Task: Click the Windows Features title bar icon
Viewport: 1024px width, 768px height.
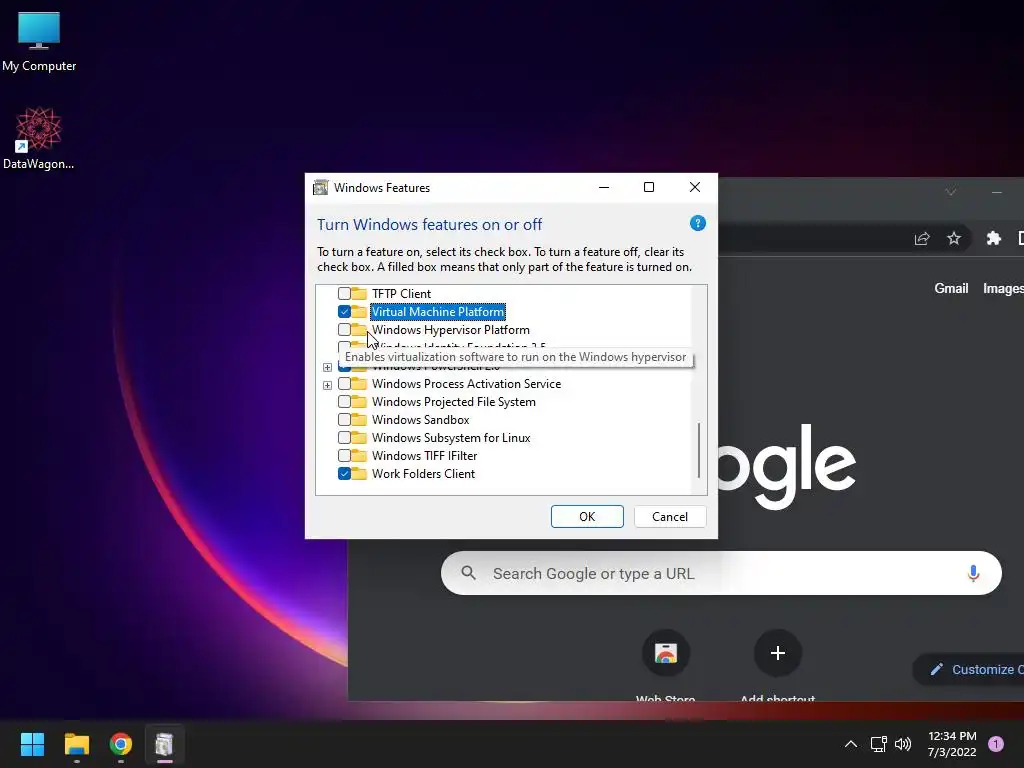Action: point(321,187)
